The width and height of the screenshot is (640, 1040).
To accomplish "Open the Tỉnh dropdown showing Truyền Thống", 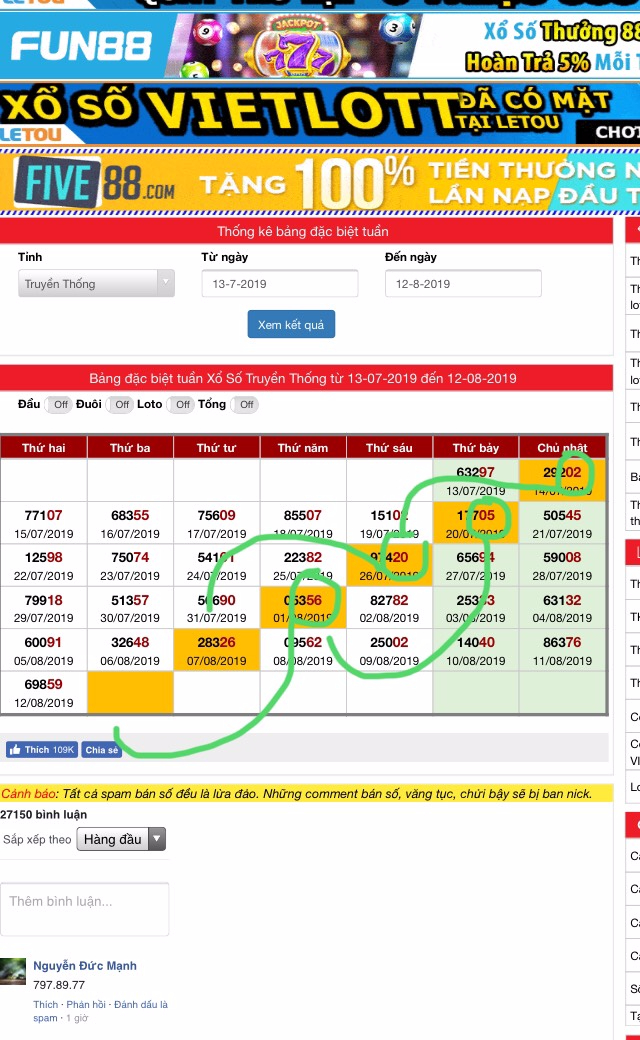I will [96, 283].
